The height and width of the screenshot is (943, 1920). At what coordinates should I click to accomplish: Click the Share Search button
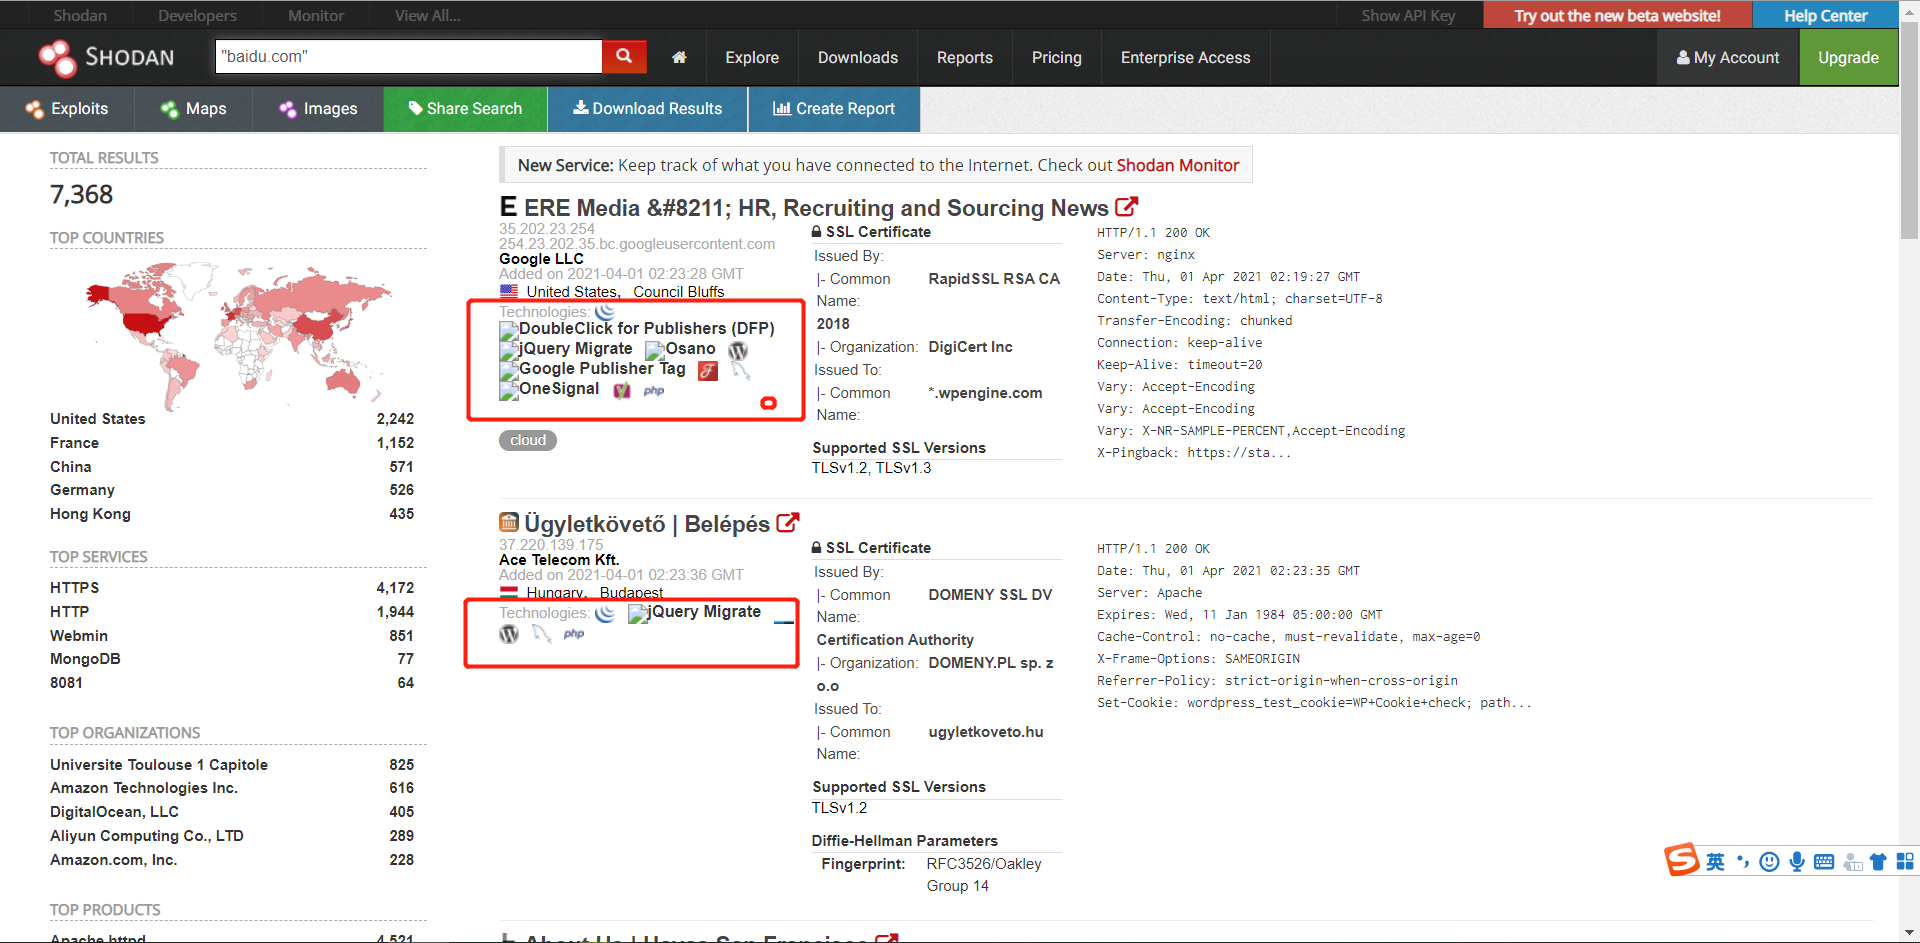(465, 109)
